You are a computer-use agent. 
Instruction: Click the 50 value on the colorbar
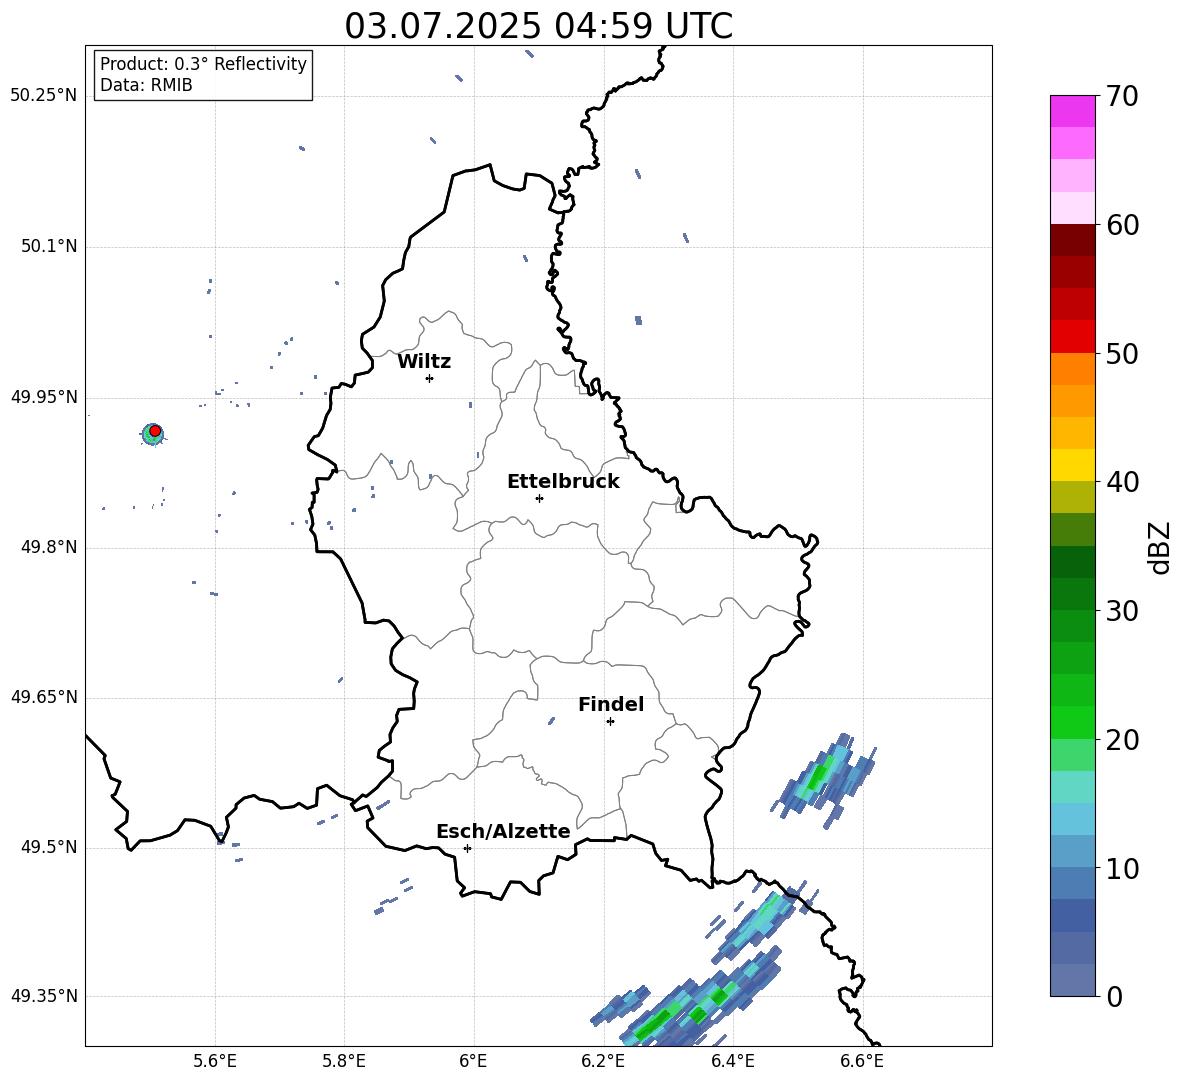(1122, 353)
